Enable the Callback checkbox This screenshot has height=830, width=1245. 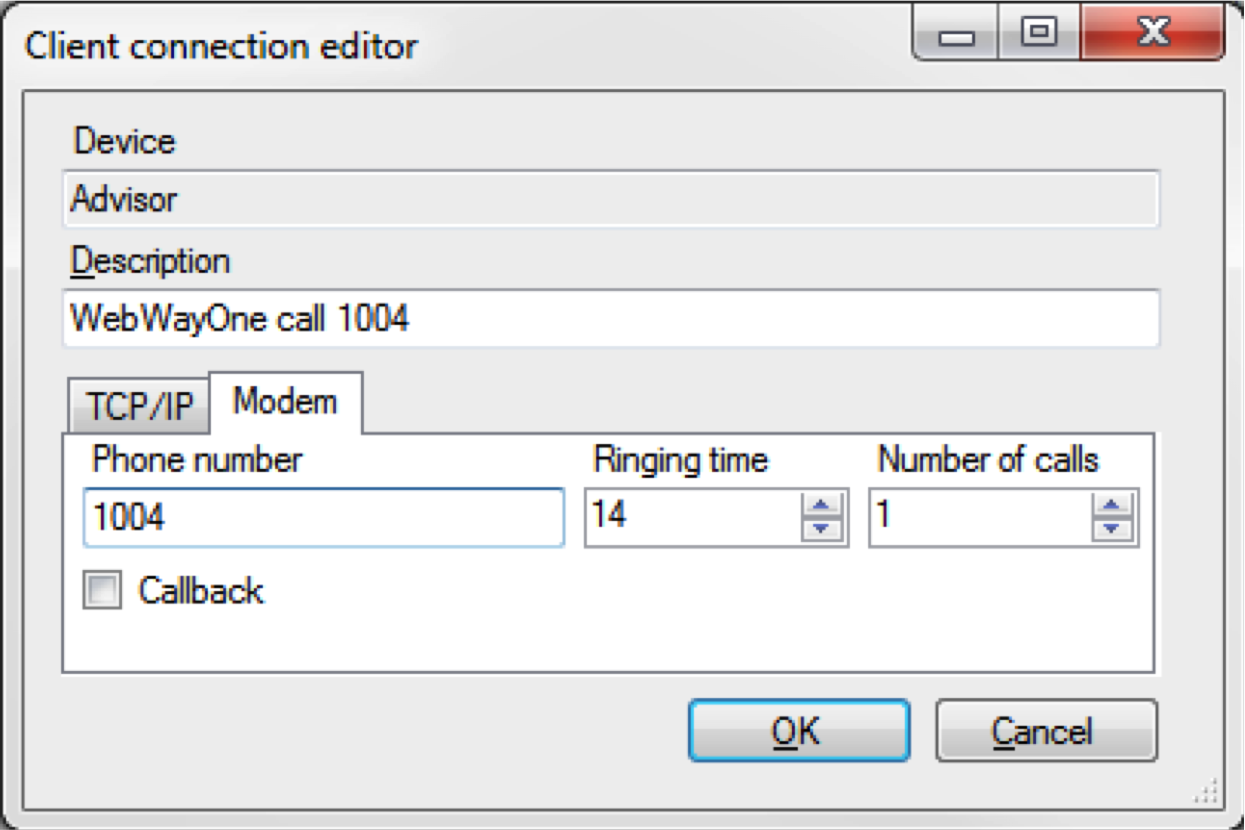point(102,591)
